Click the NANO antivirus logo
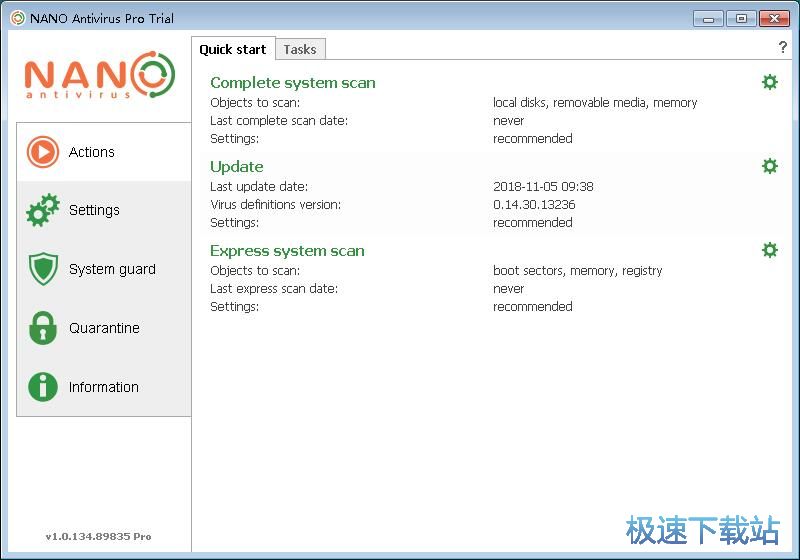This screenshot has width=800, height=560. click(x=100, y=74)
